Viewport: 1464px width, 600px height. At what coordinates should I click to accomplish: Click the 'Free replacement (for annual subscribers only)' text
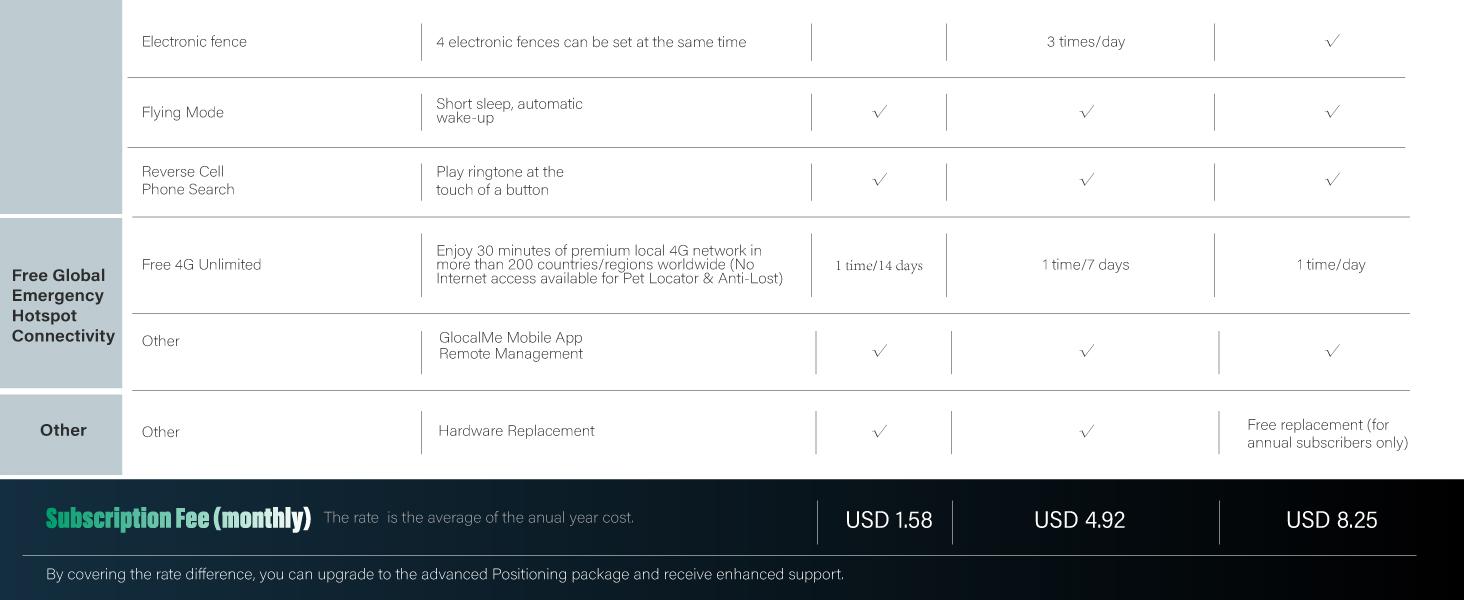[1327, 433]
